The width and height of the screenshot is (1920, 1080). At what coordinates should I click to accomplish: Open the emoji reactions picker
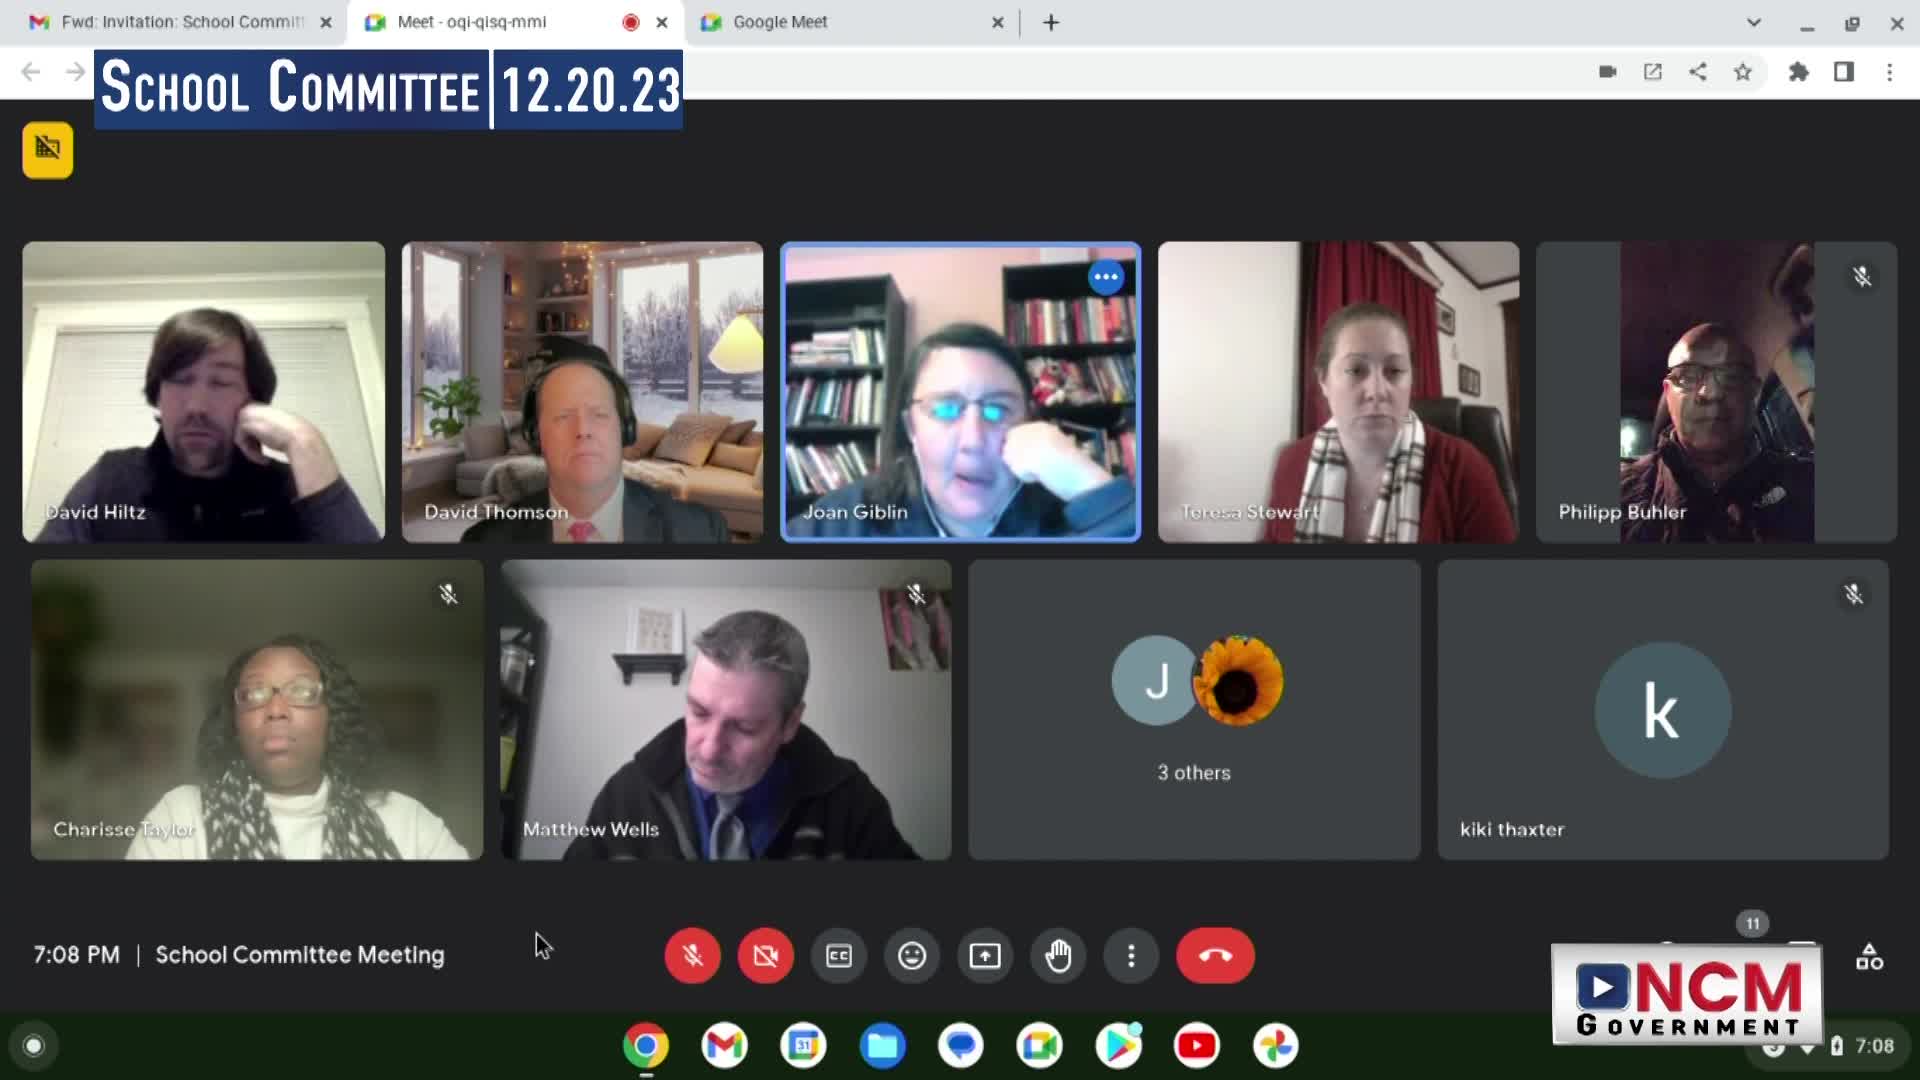tap(911, 956)
